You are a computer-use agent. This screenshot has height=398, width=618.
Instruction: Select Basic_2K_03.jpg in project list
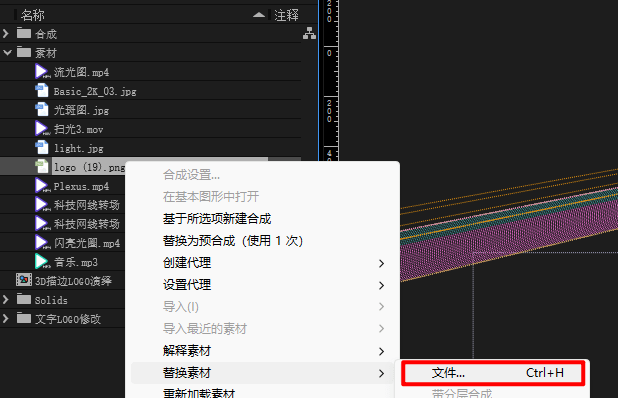coord(95,91)
